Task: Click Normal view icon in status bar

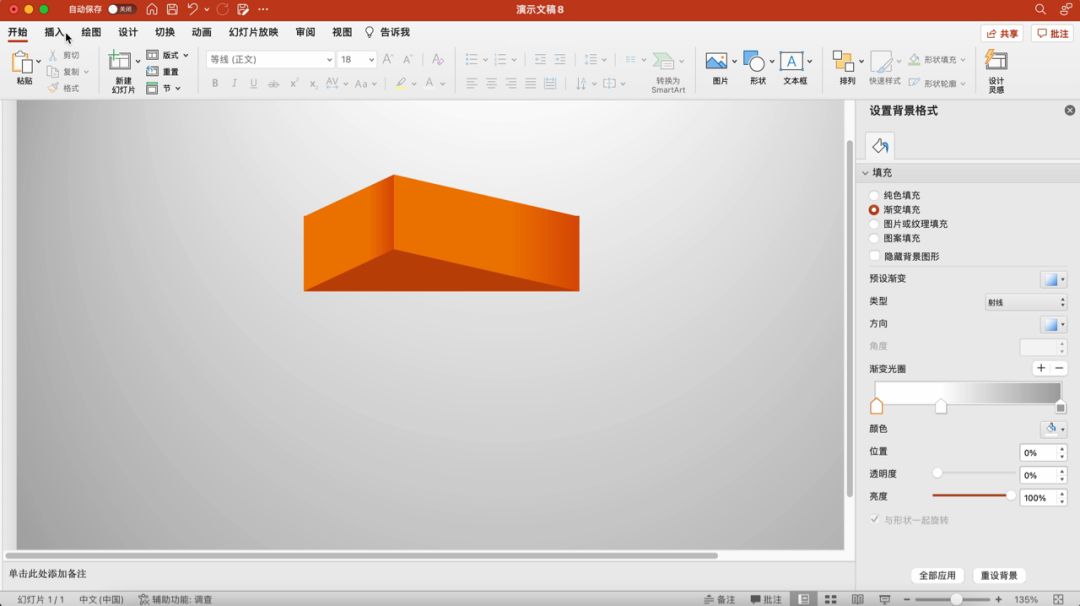Action: pos(803,599)
